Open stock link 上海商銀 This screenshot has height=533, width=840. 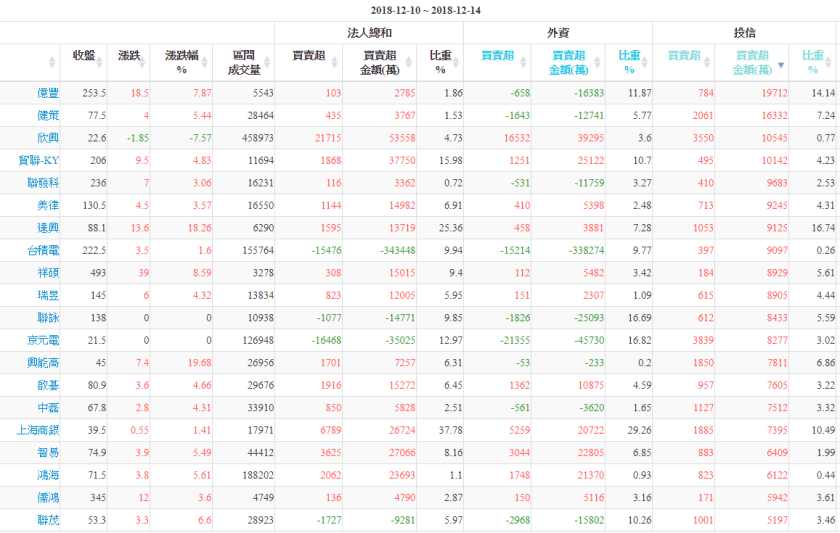(x=41, y=430)
